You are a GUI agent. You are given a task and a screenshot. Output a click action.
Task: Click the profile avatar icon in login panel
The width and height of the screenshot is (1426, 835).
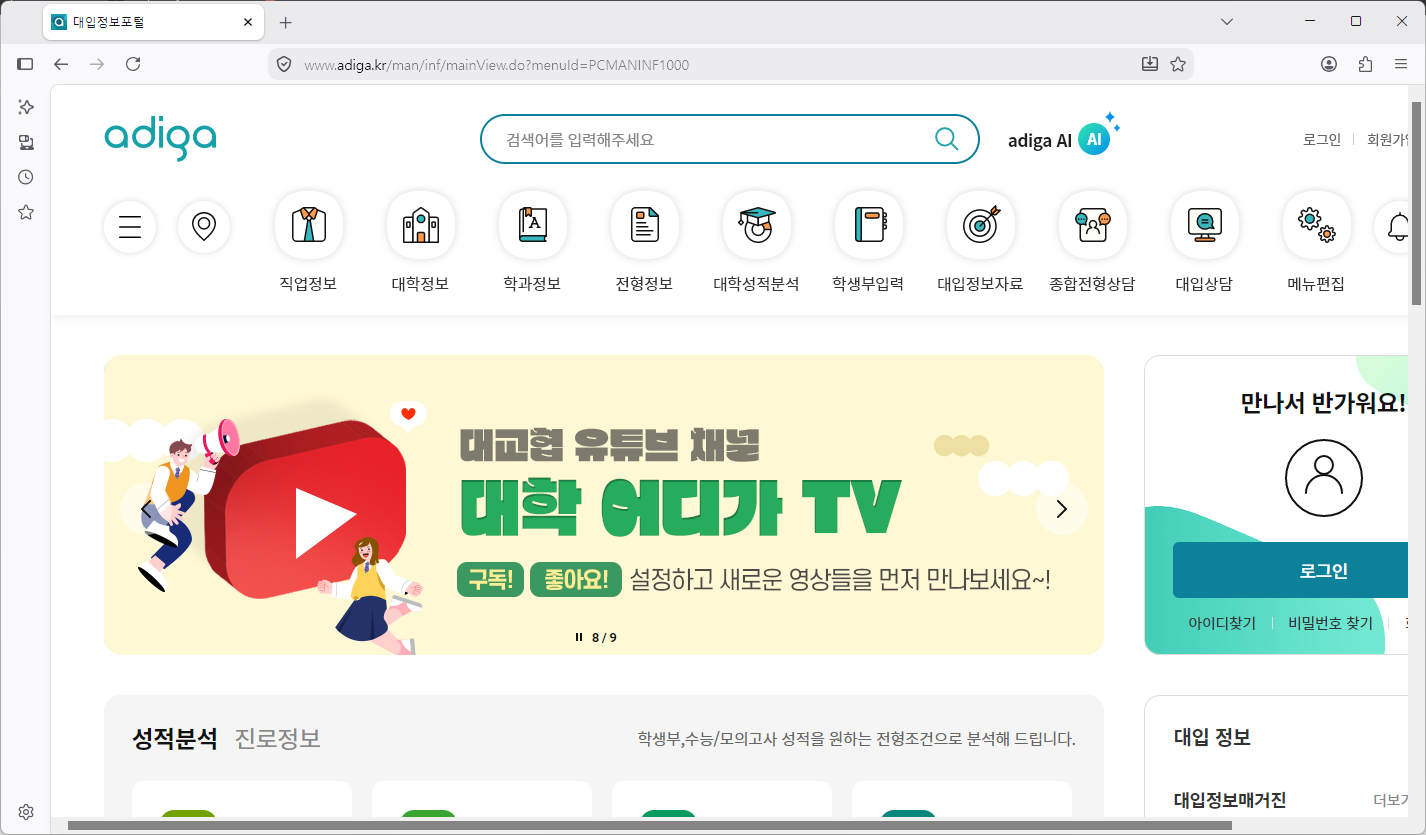[x=1324, y=478]
